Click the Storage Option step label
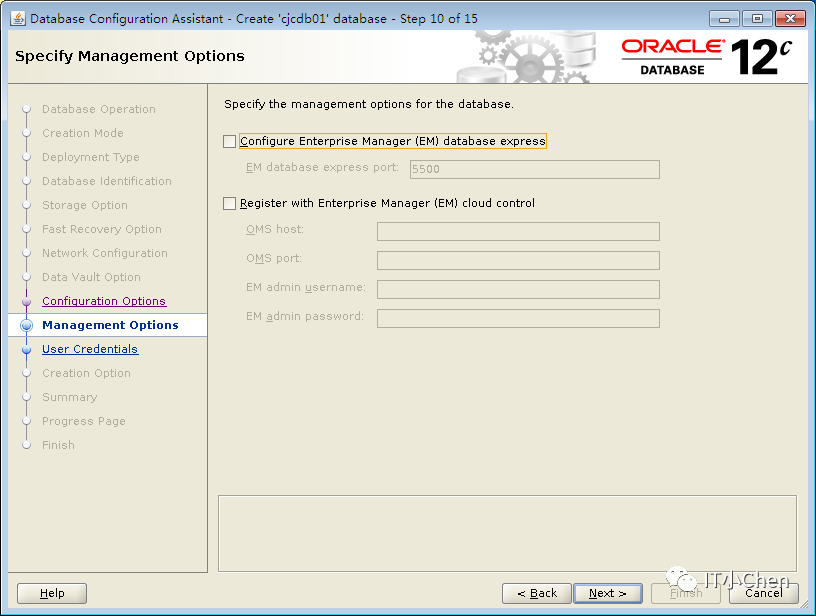816x616 pixels. [x=85, y=205]
